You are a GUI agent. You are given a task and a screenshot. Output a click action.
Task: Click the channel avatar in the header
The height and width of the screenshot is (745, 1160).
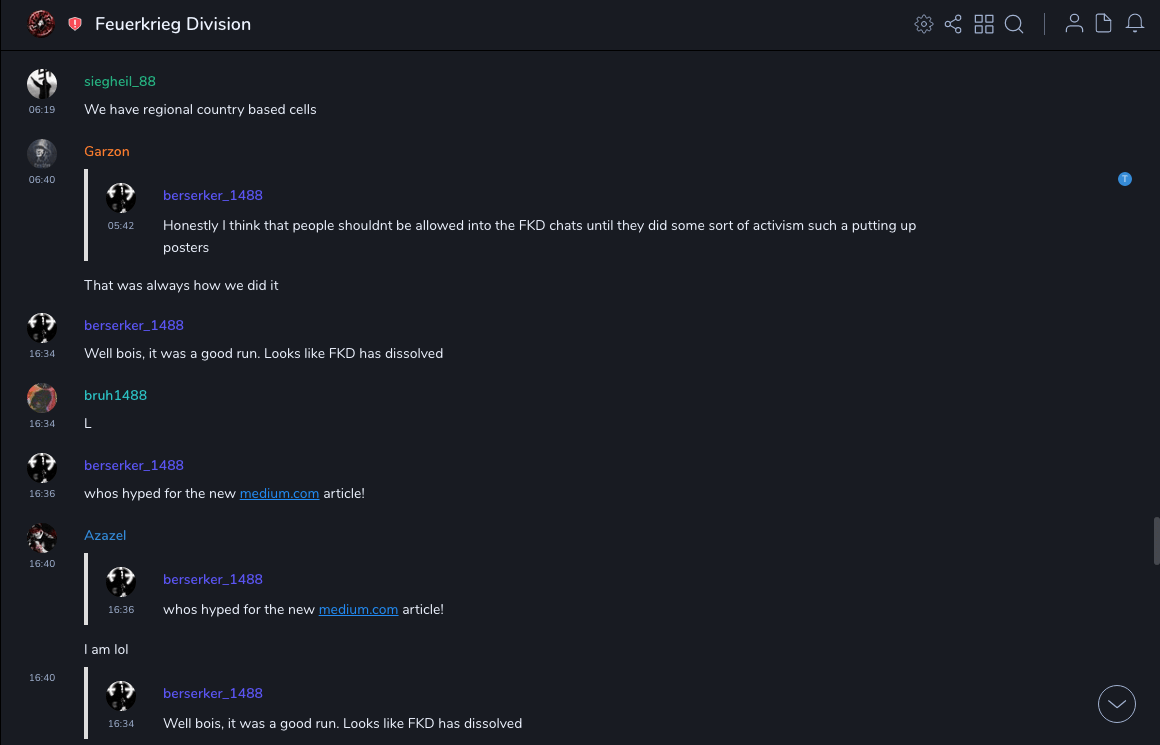tap(41, 23)
